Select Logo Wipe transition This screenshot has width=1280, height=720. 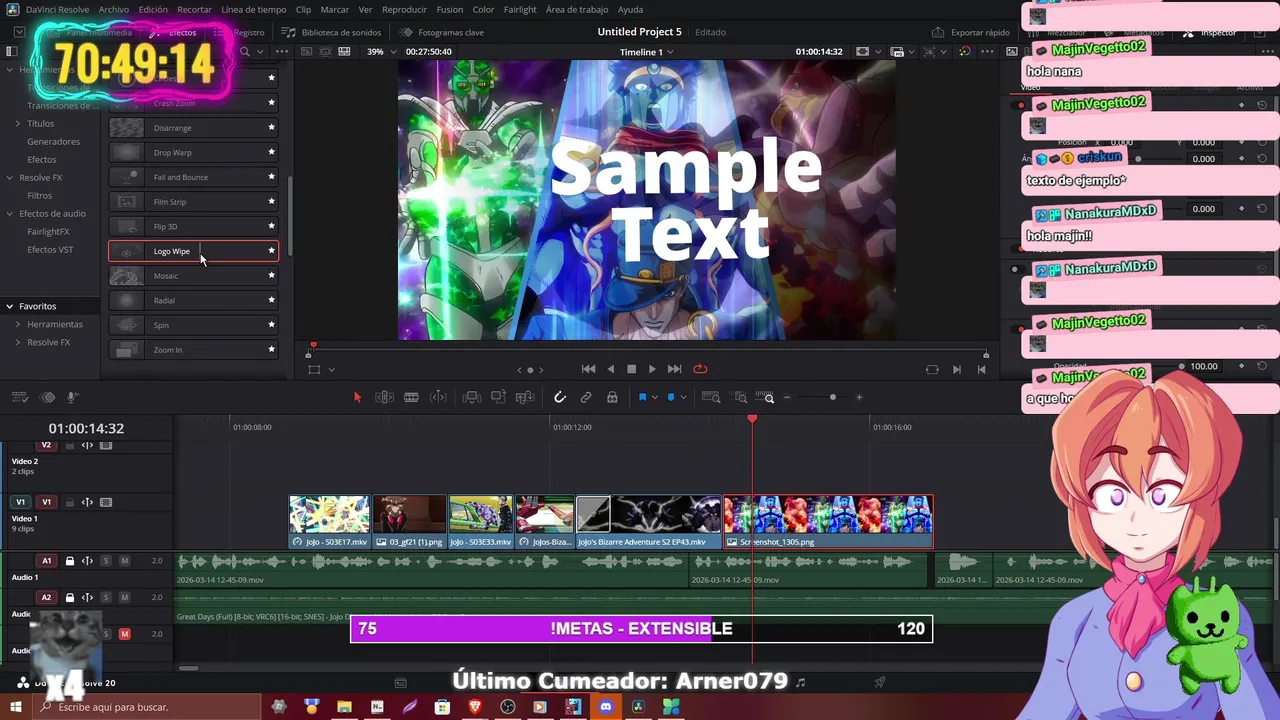coord(193,251)
